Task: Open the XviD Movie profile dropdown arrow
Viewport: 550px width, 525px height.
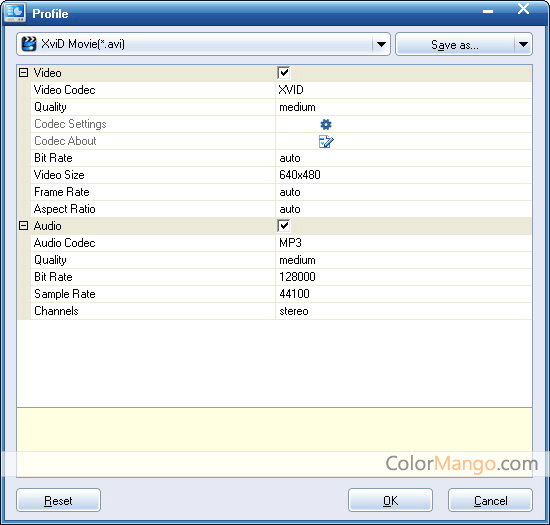Action: 381,44
